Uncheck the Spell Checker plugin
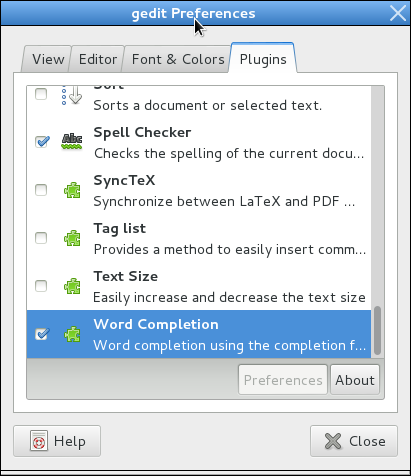 coord(42,142)
